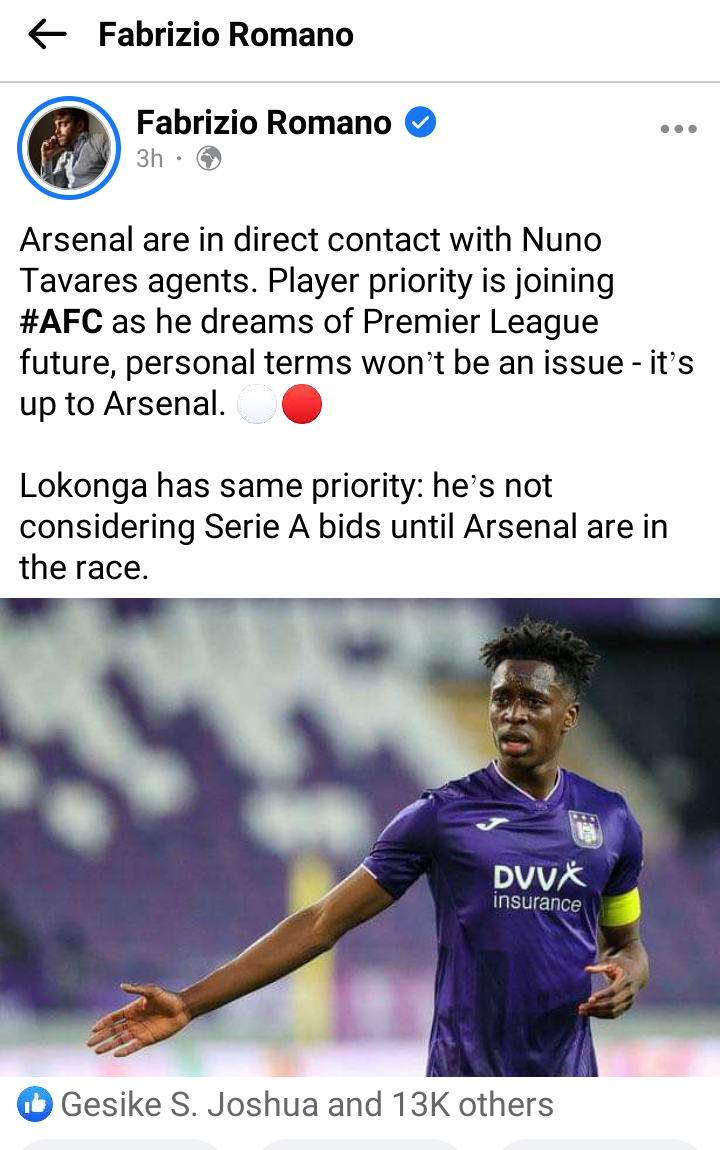
Task: Open Fabrizio Romano's circular profile picture
Action: point(69,148)
